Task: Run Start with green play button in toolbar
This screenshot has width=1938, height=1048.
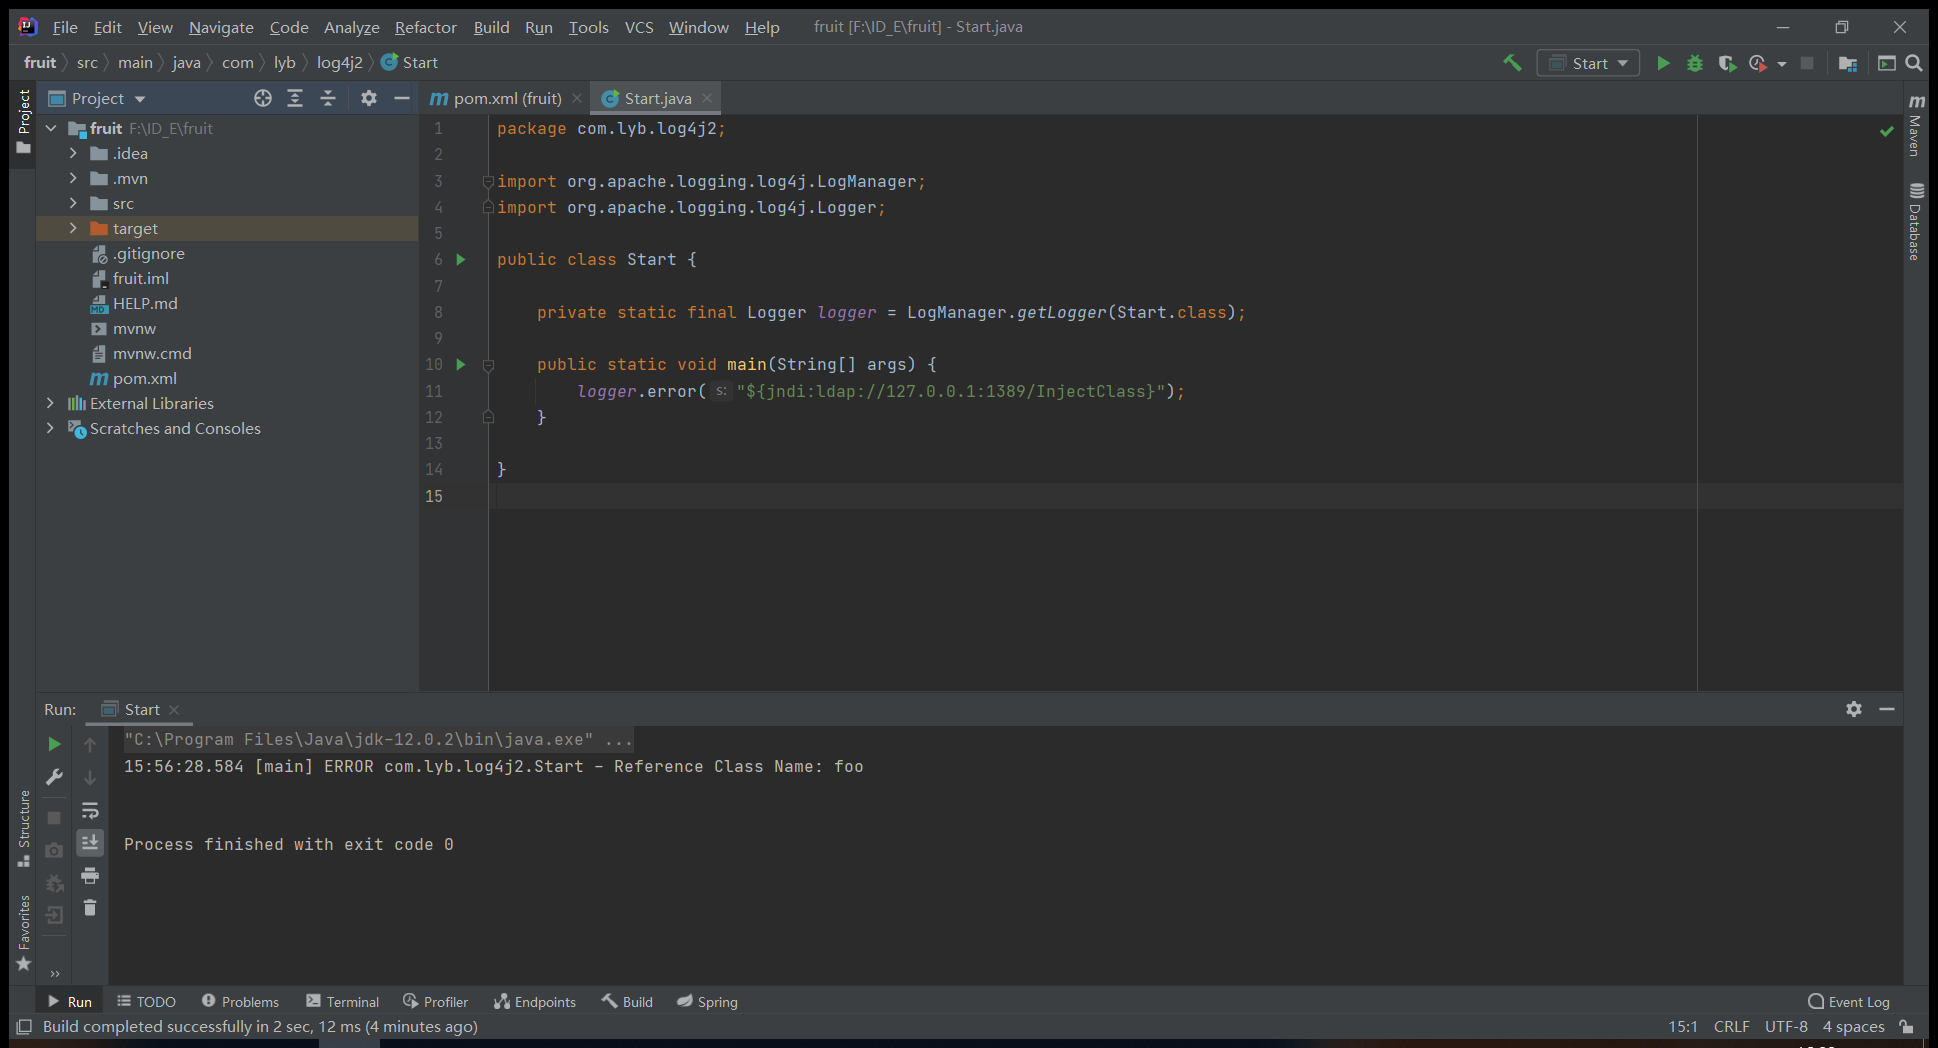Action: coord(1663,63)
